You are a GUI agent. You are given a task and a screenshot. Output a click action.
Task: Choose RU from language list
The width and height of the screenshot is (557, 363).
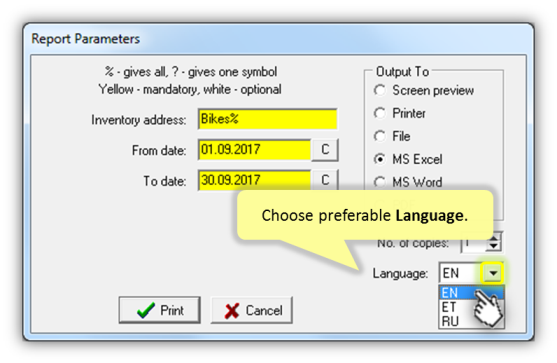point(471,321)
